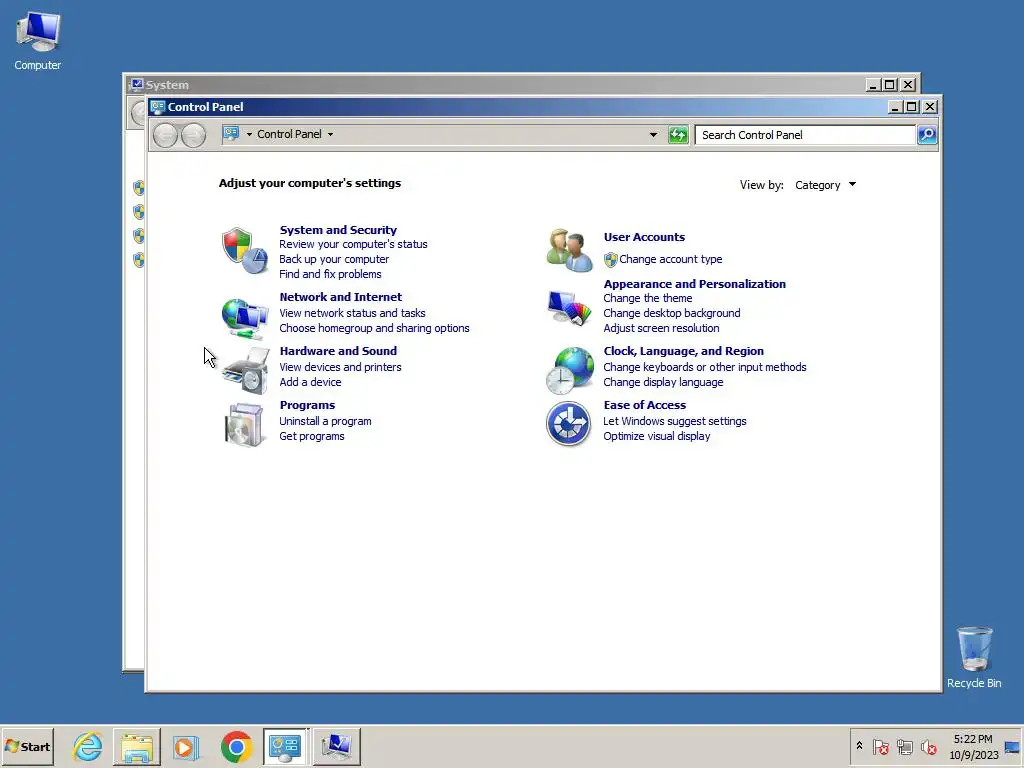Screen dimensions: 1024x768
Task: Click Back up your computer
Action: pyautogui.click(x=334, y=259)
